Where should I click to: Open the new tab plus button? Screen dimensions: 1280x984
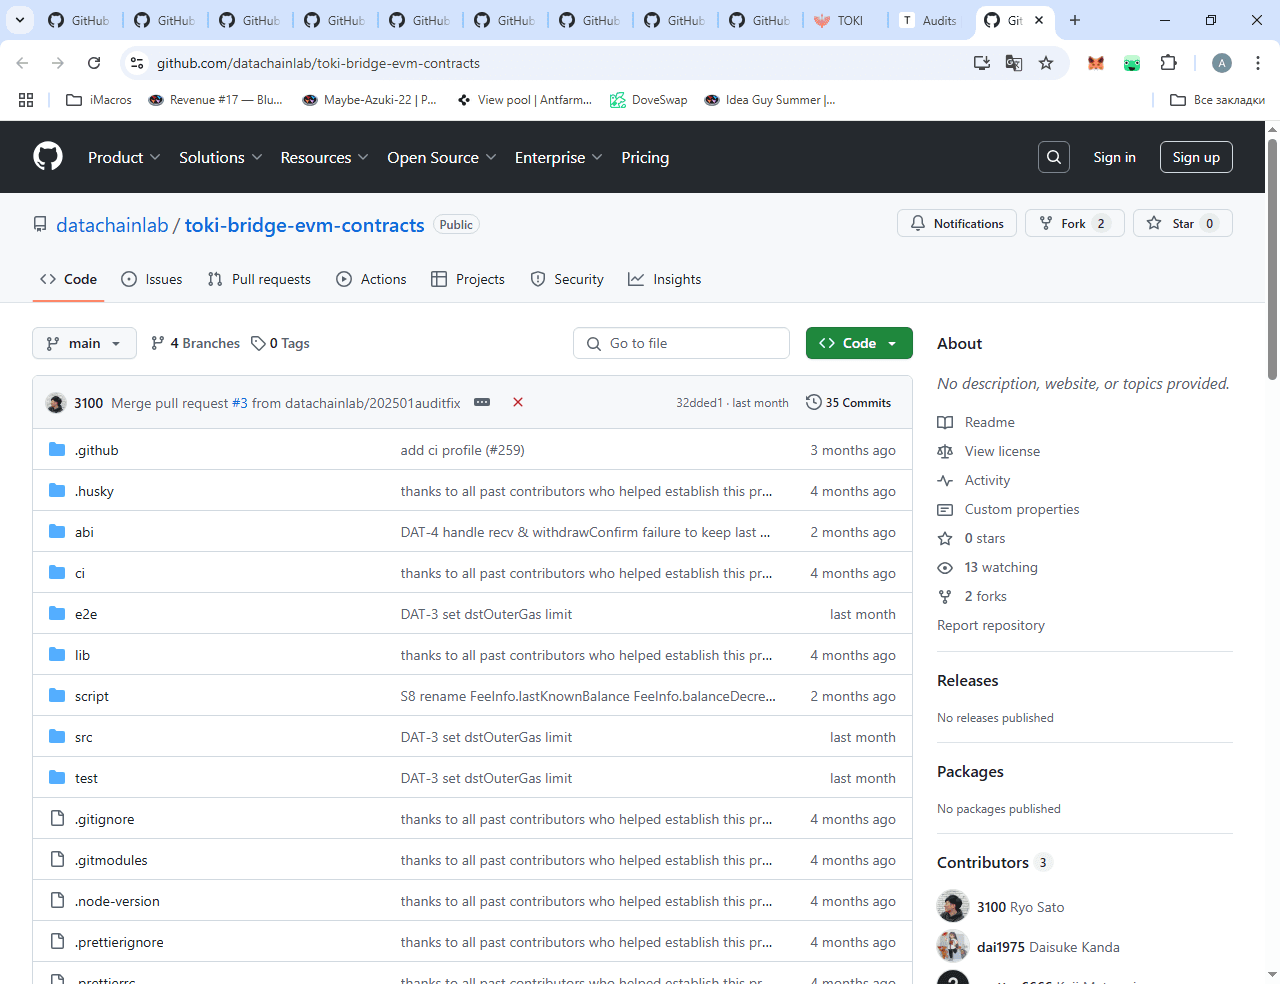[x=1075, y=20]
